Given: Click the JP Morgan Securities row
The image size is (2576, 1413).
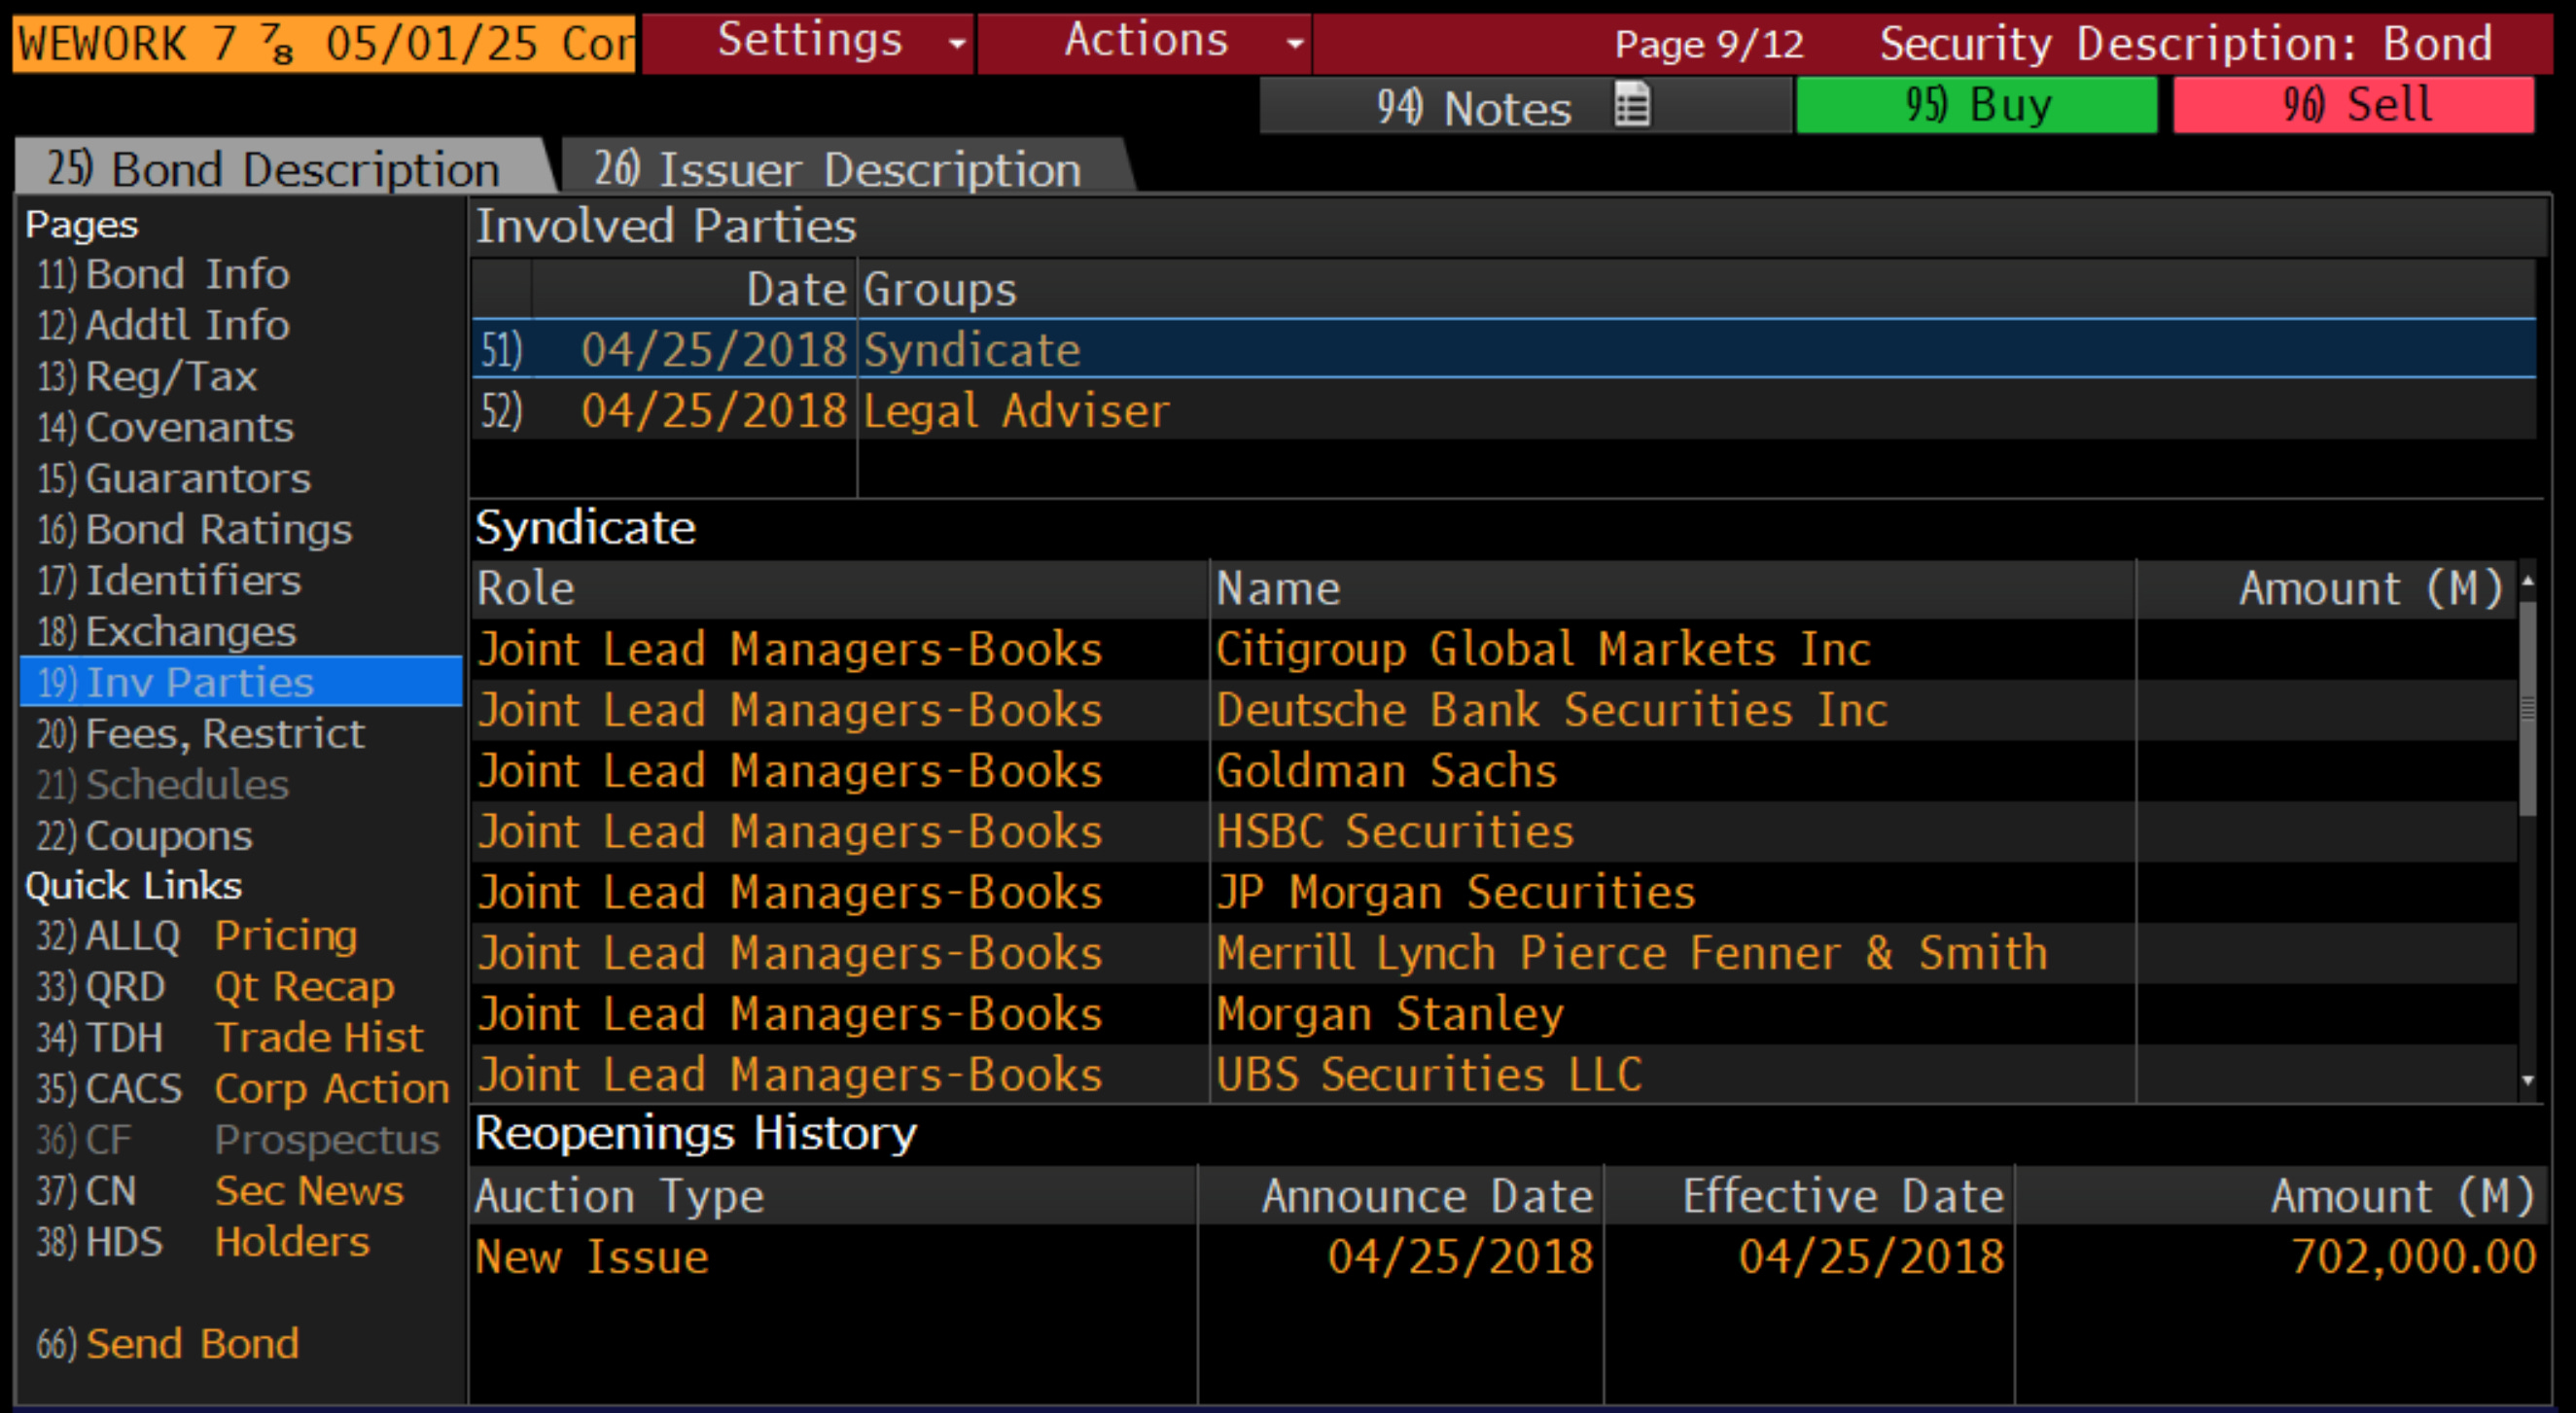Looking at the screenshot, I should (1494, 892).
